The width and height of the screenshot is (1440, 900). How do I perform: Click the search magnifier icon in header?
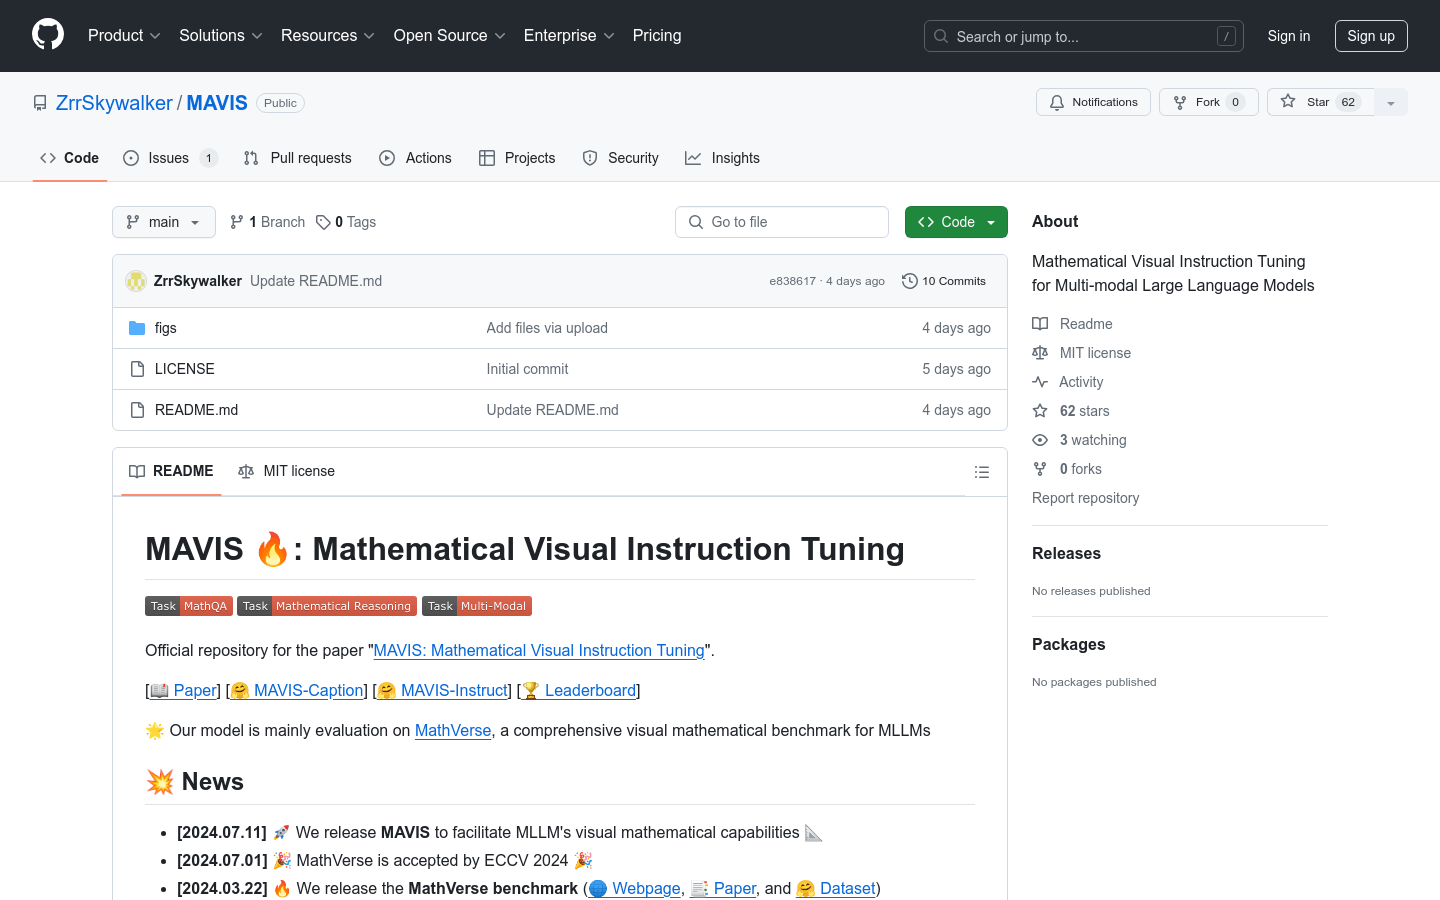[941, 36]
